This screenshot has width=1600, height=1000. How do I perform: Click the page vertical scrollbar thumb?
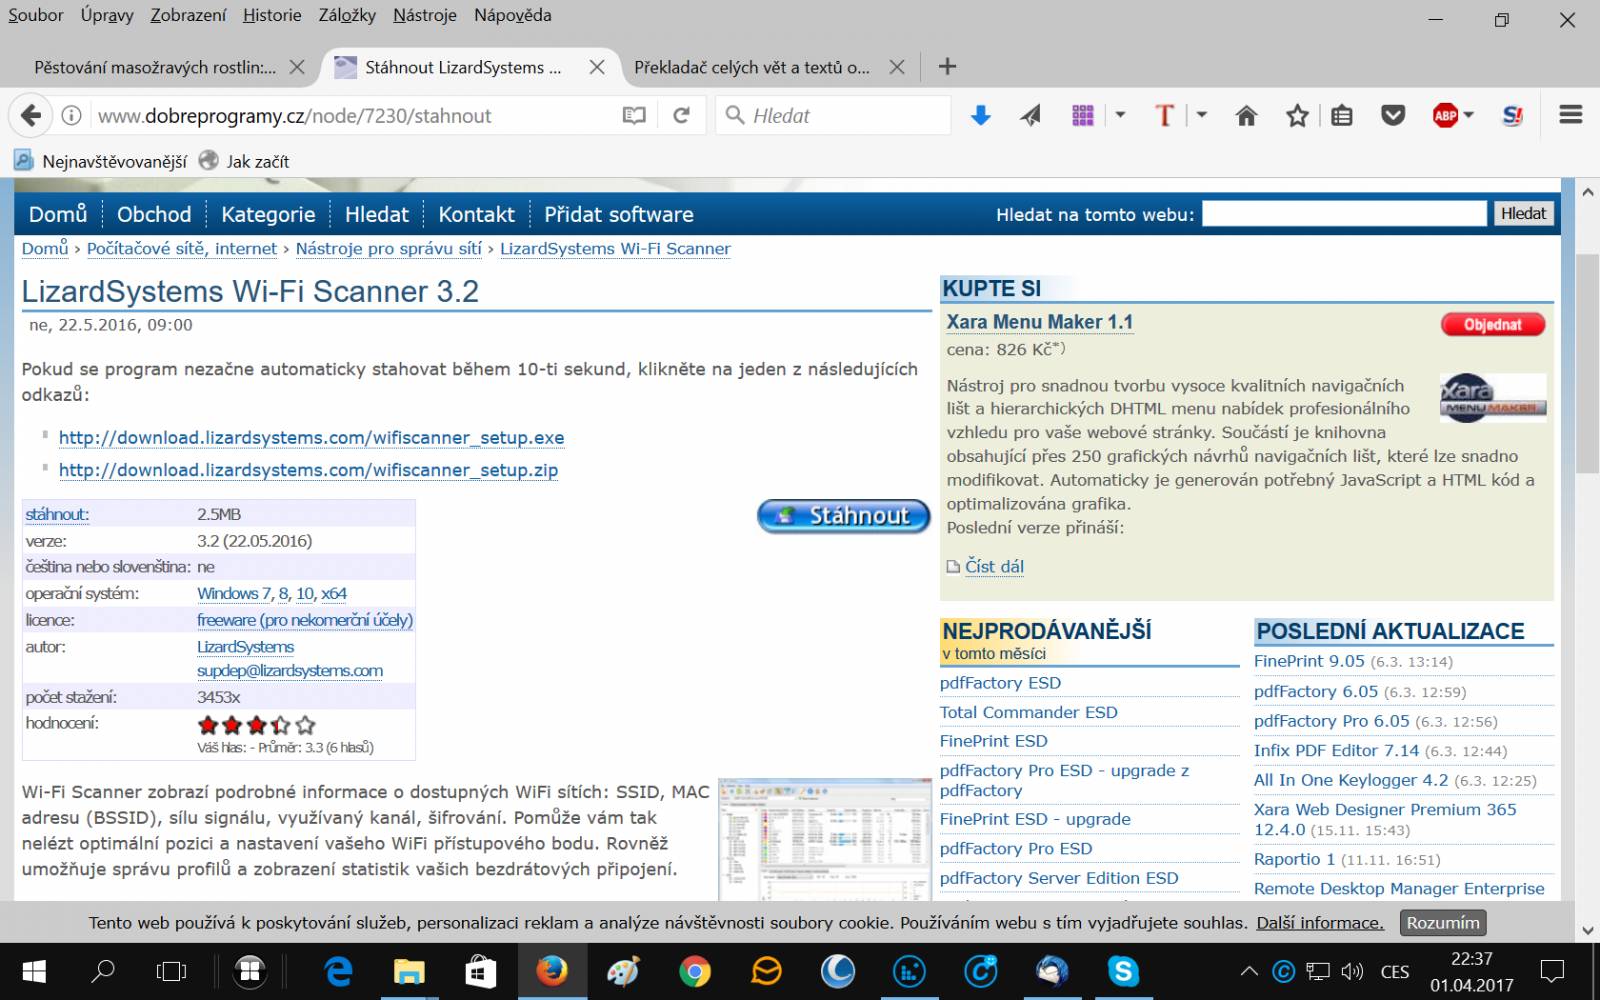coord(1587,365)
